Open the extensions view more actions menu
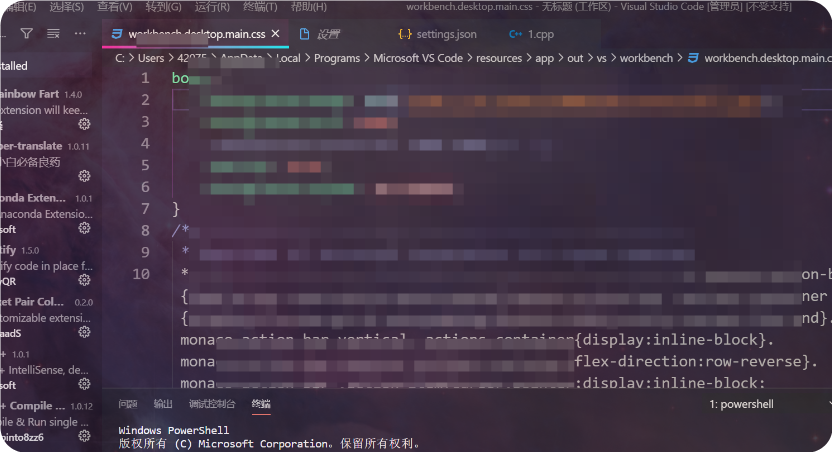 (80, 34)
